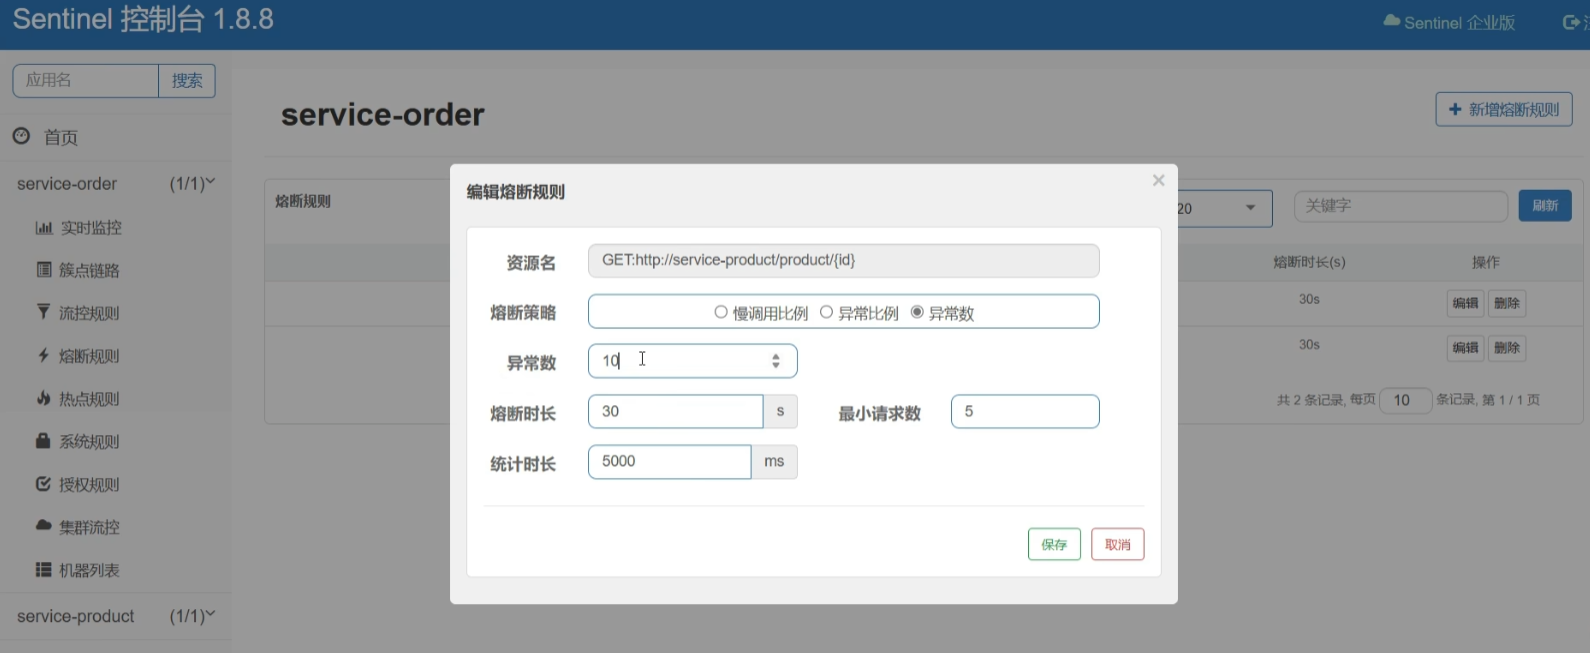Go to 首页 in the sidebar
Viewport: 1590px width, 653px height.
coord(61,137)
